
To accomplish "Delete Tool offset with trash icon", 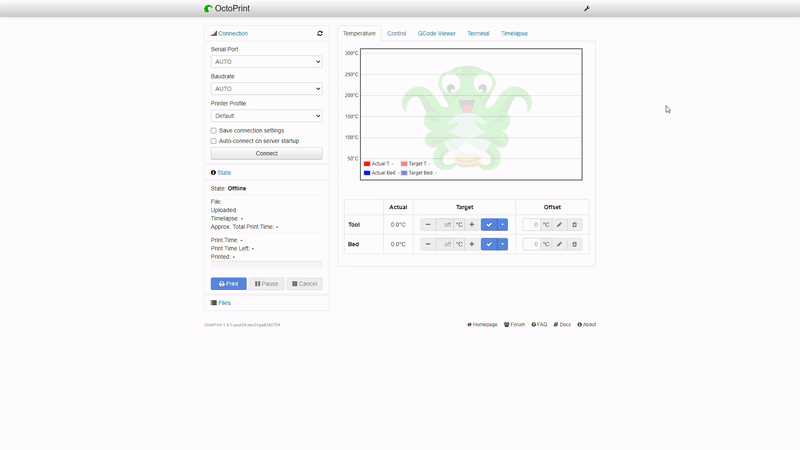I will point(574,224).
